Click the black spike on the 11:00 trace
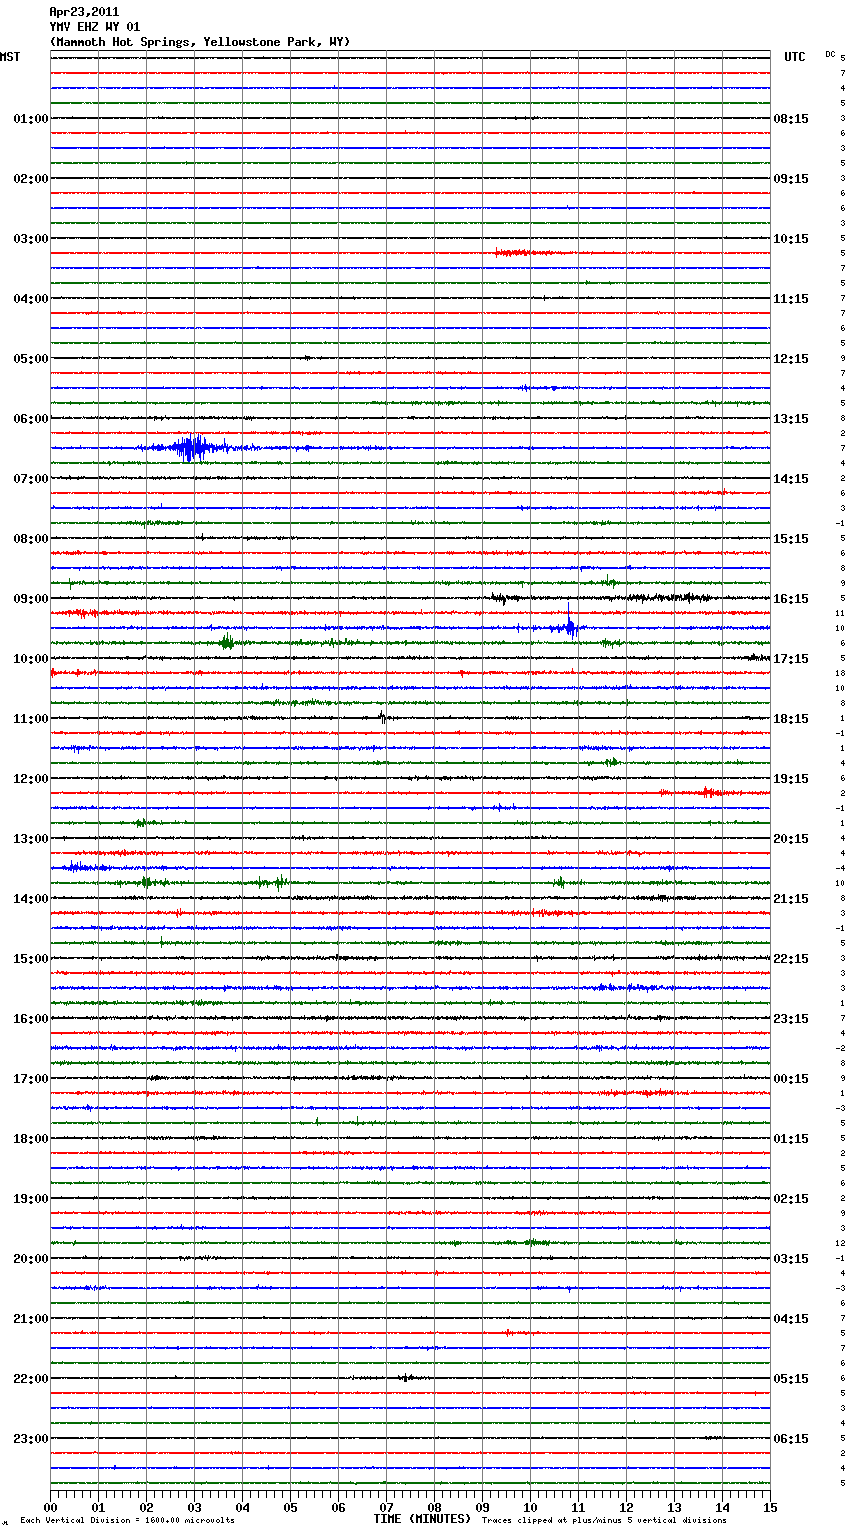 [x=383, y=716]
